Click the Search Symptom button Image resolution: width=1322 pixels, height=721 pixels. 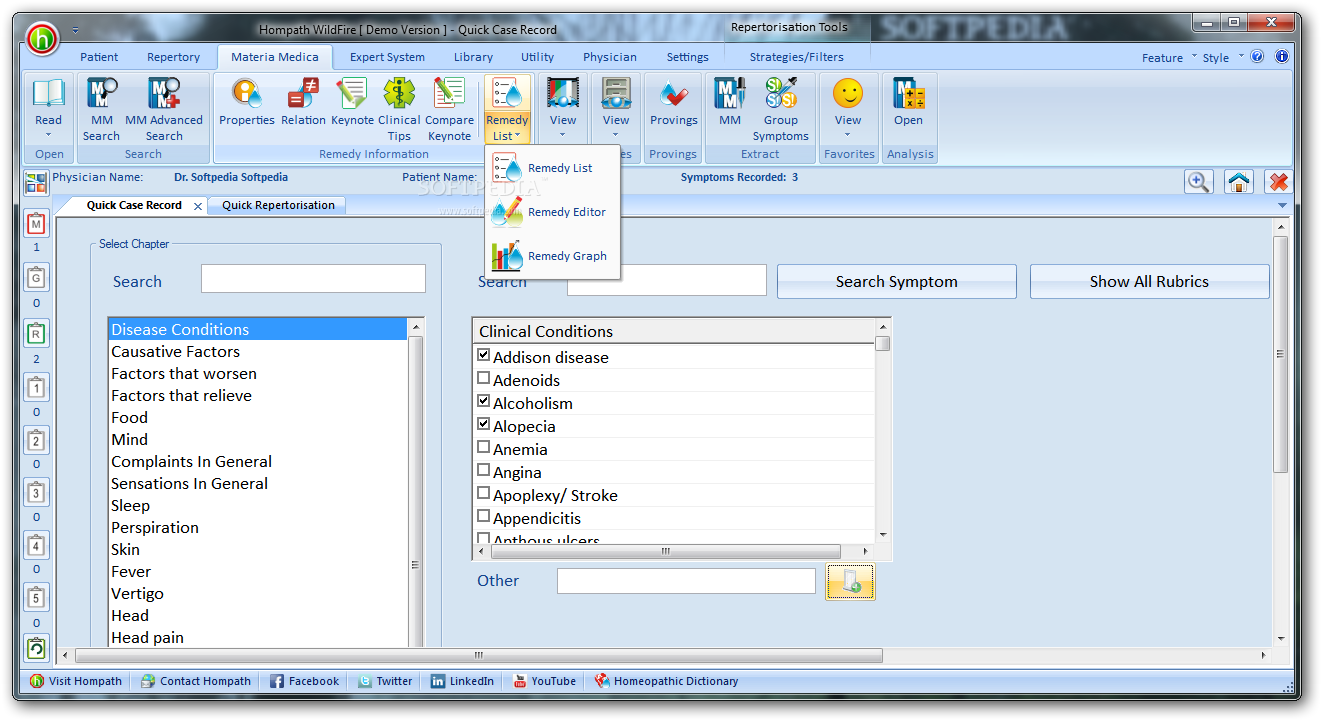pyautogui.click(x=897, y=282)
